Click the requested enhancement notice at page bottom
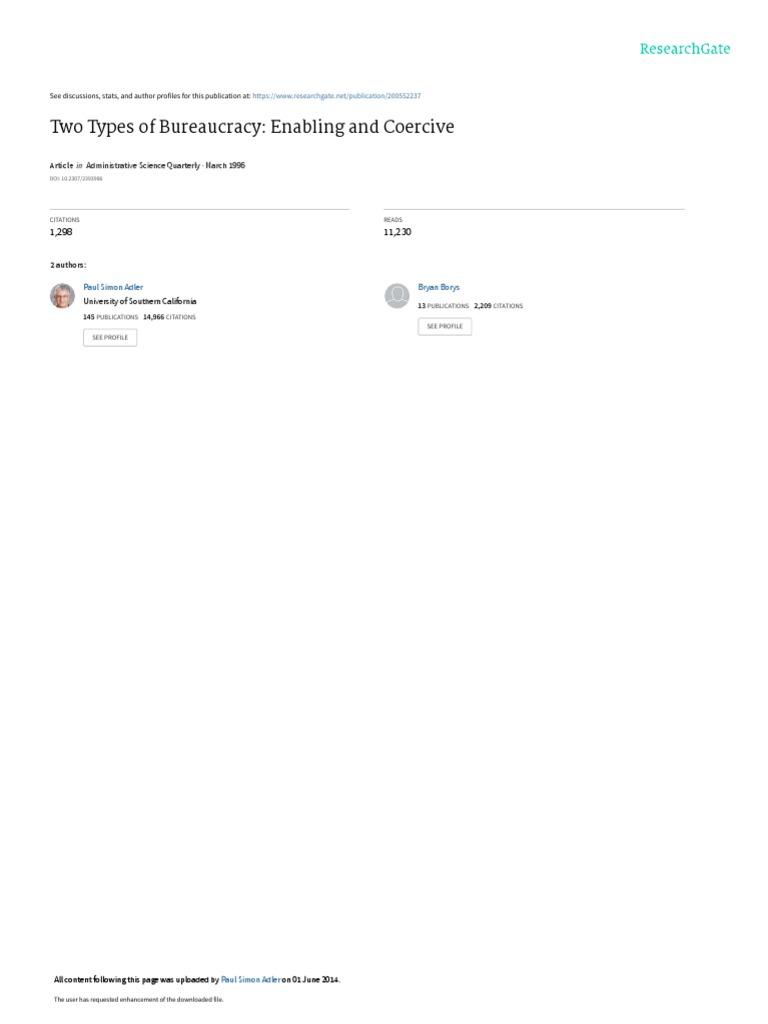This screenshot has width=768, height=1024. point(138,1000)
